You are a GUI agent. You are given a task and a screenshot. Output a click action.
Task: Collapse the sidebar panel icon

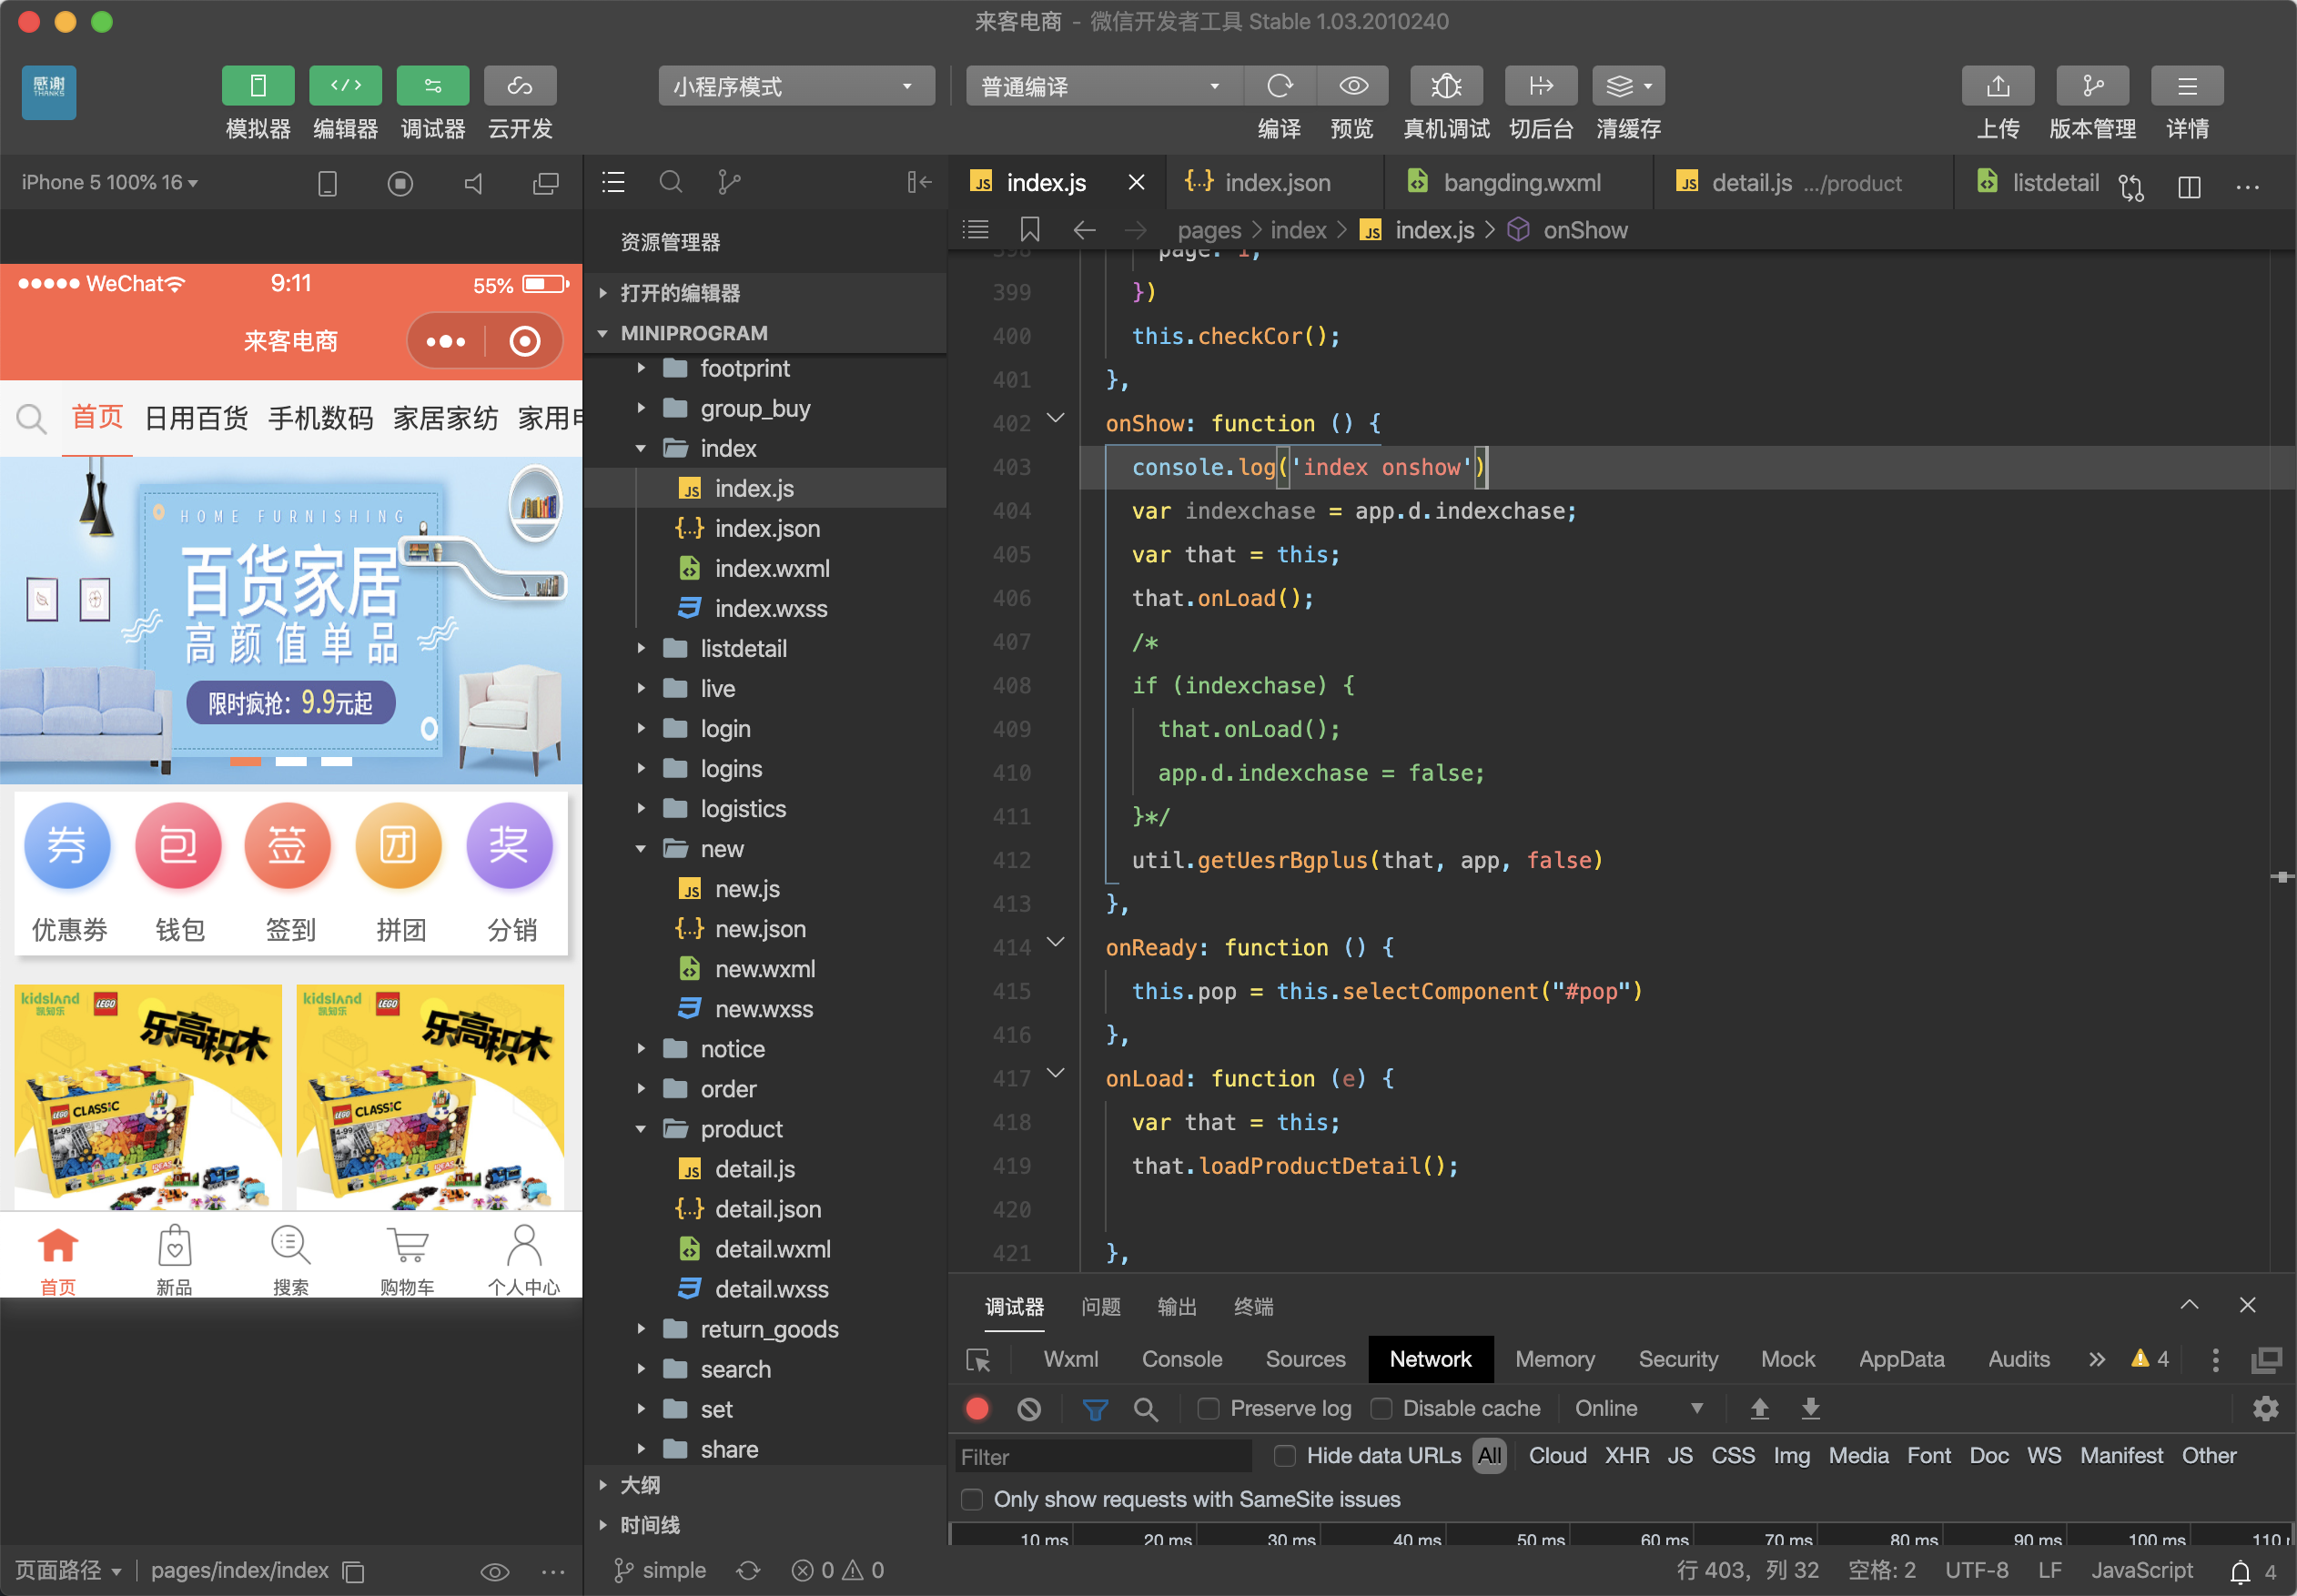[919, 182]
